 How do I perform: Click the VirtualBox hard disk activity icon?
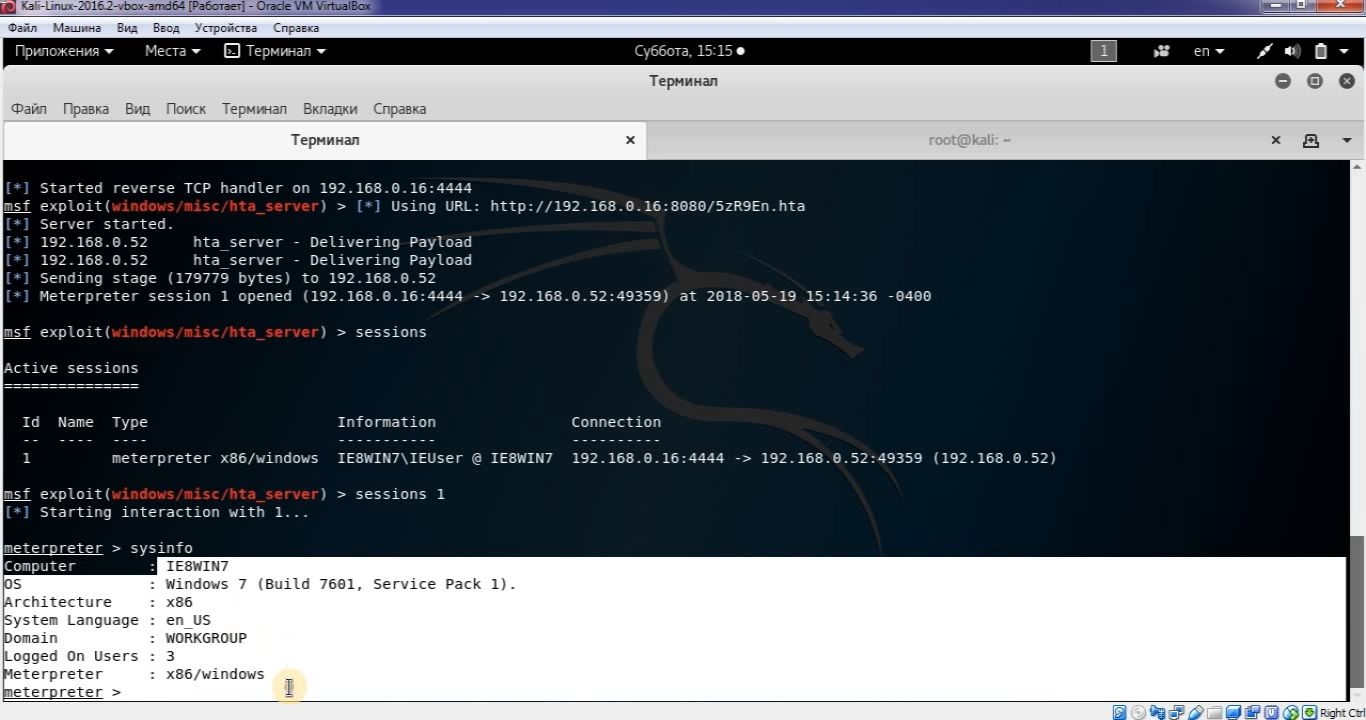coord(1120,713)
